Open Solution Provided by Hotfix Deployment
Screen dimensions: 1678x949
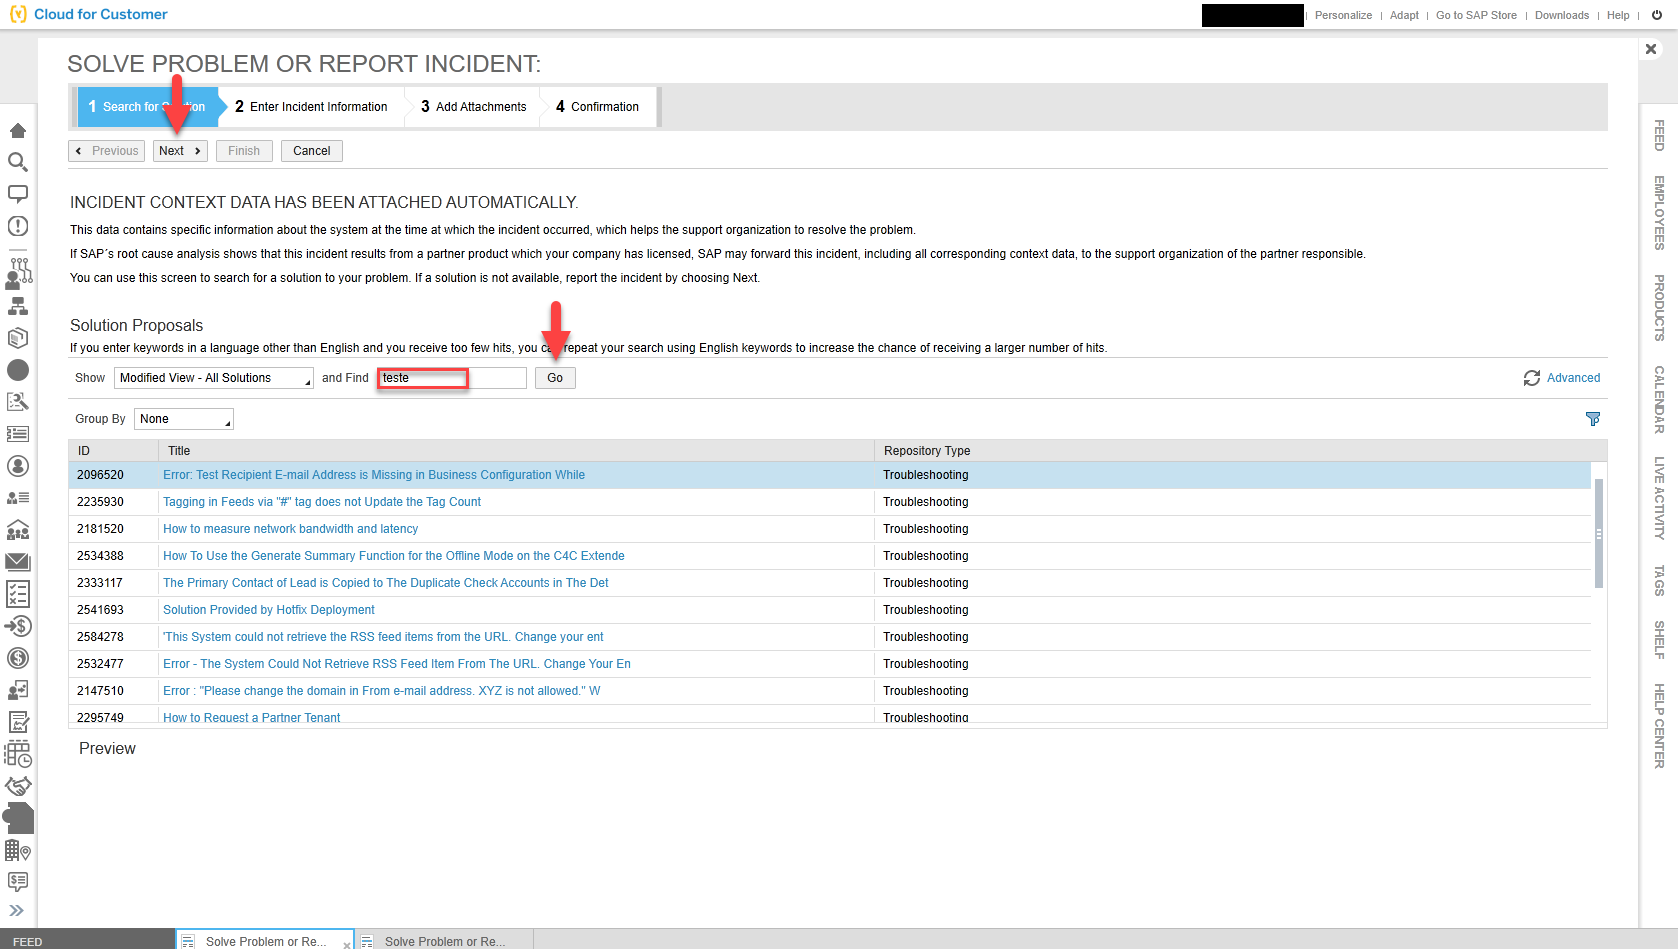(x=269, y=610)
